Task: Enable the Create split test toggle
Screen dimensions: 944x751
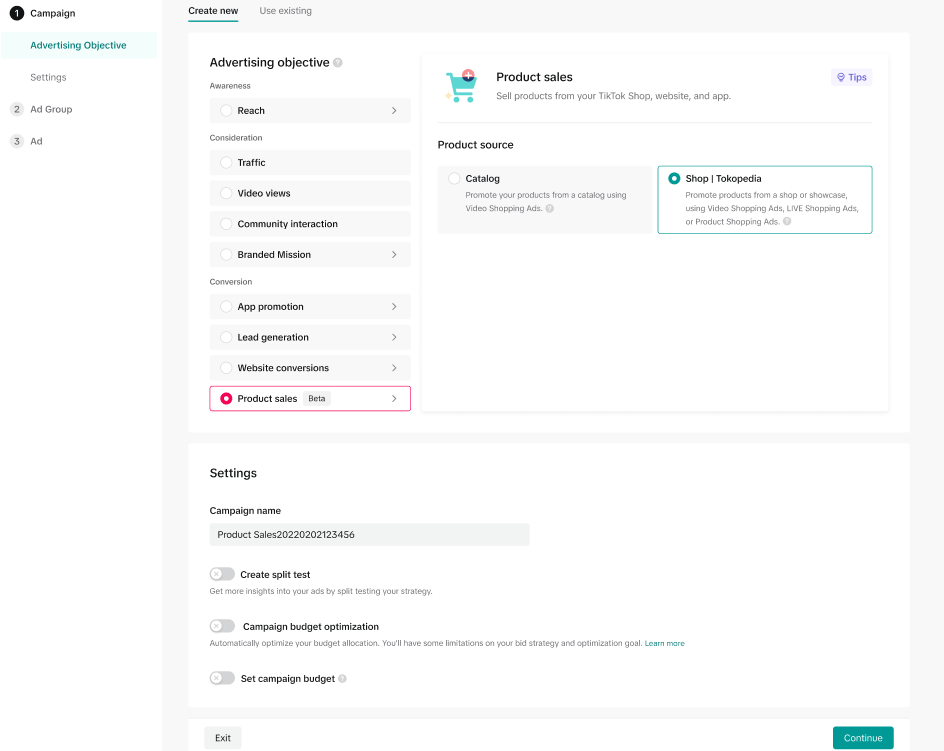Action: point(222,575)
